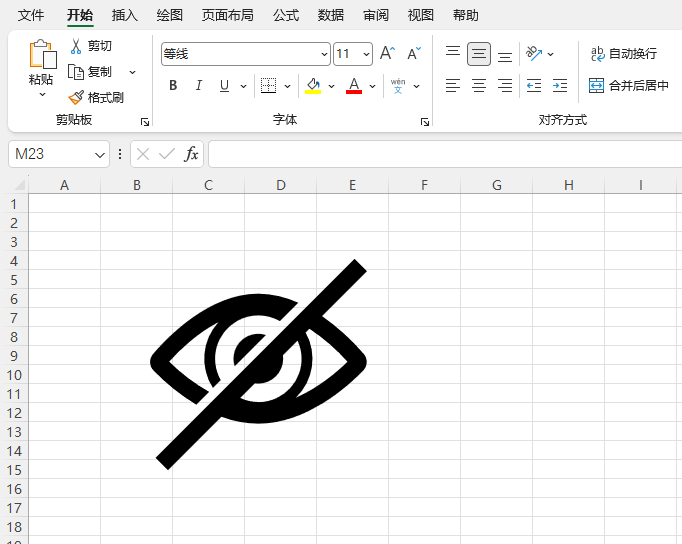Click the Cut (剪切) scissors icon
The height and width of the screenshot is (544, 682).
[76, 46]
